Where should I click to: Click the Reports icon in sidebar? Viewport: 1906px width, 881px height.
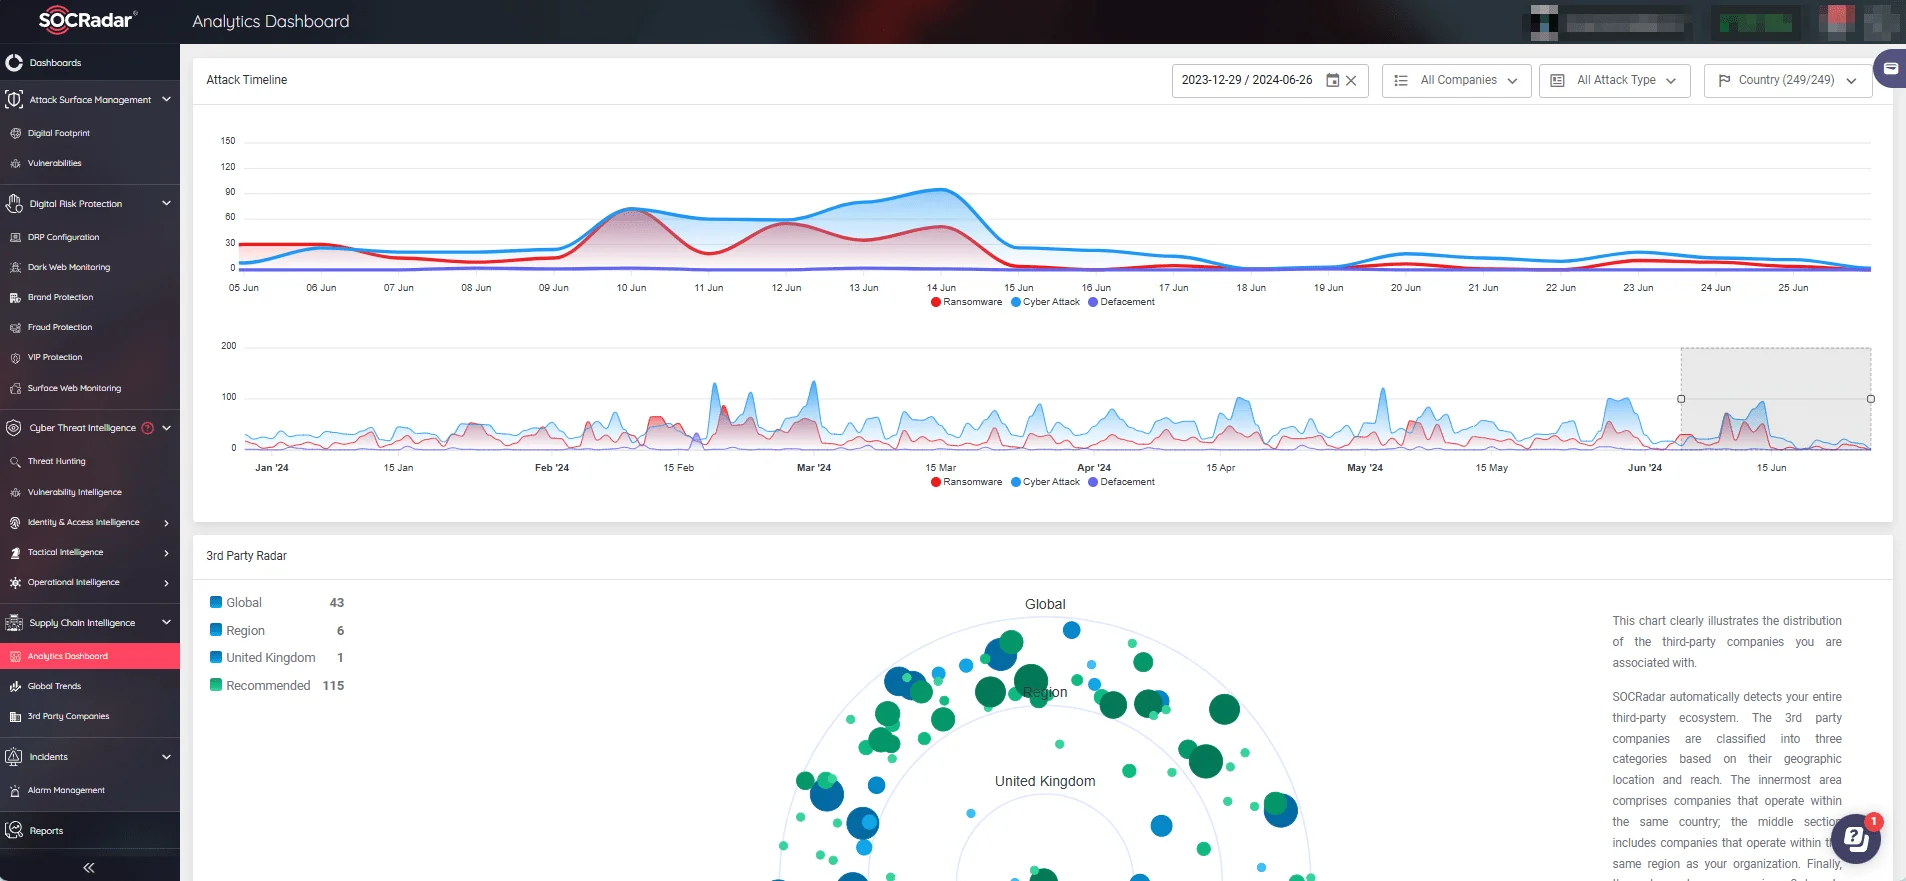coord(14,830)
